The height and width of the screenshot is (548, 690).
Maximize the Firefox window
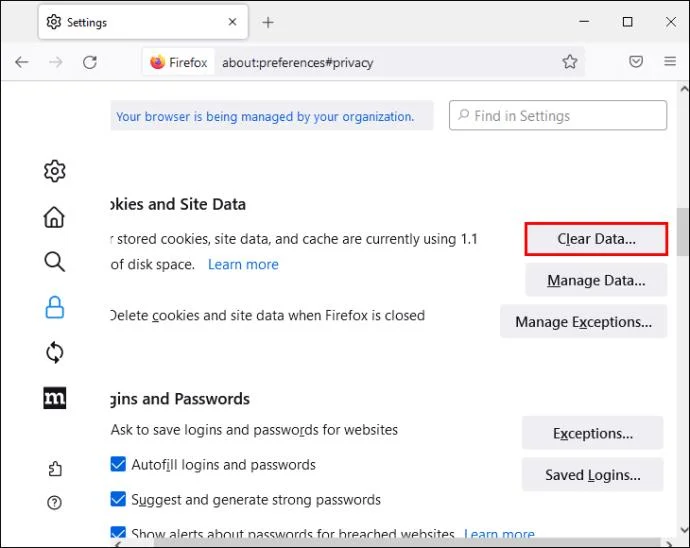(628, 22)
